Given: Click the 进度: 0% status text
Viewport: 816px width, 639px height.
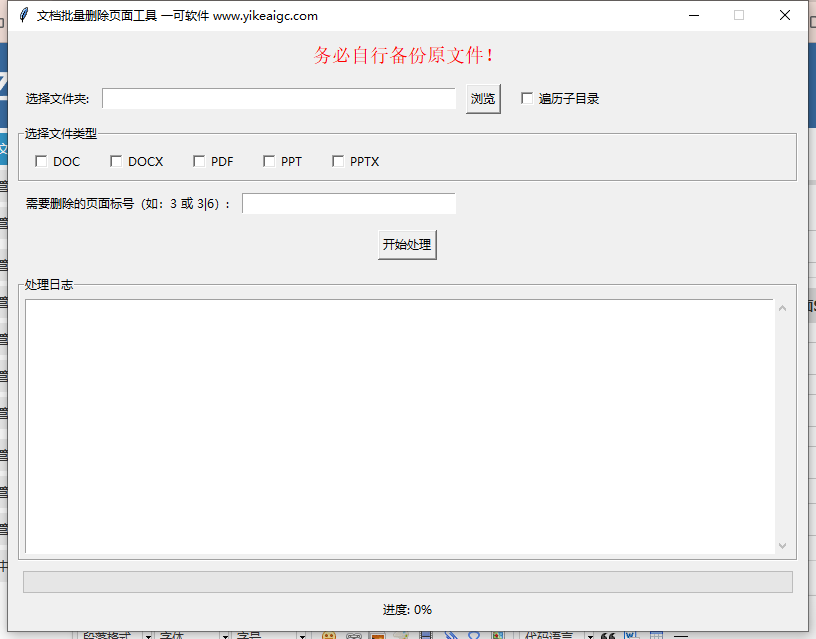Looking at the screenshot, I should 407,610.
